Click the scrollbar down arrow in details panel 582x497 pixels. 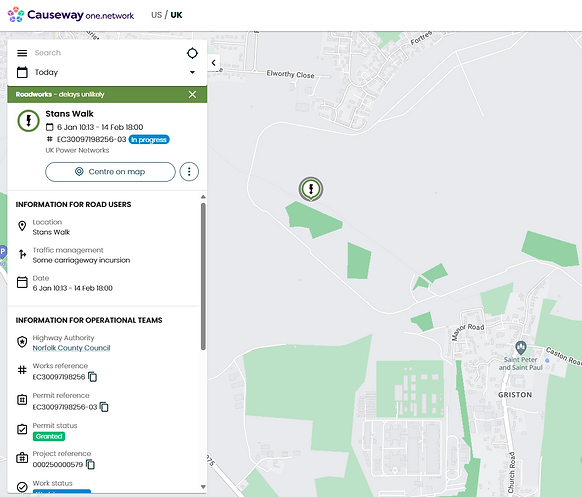pos(203,487)
